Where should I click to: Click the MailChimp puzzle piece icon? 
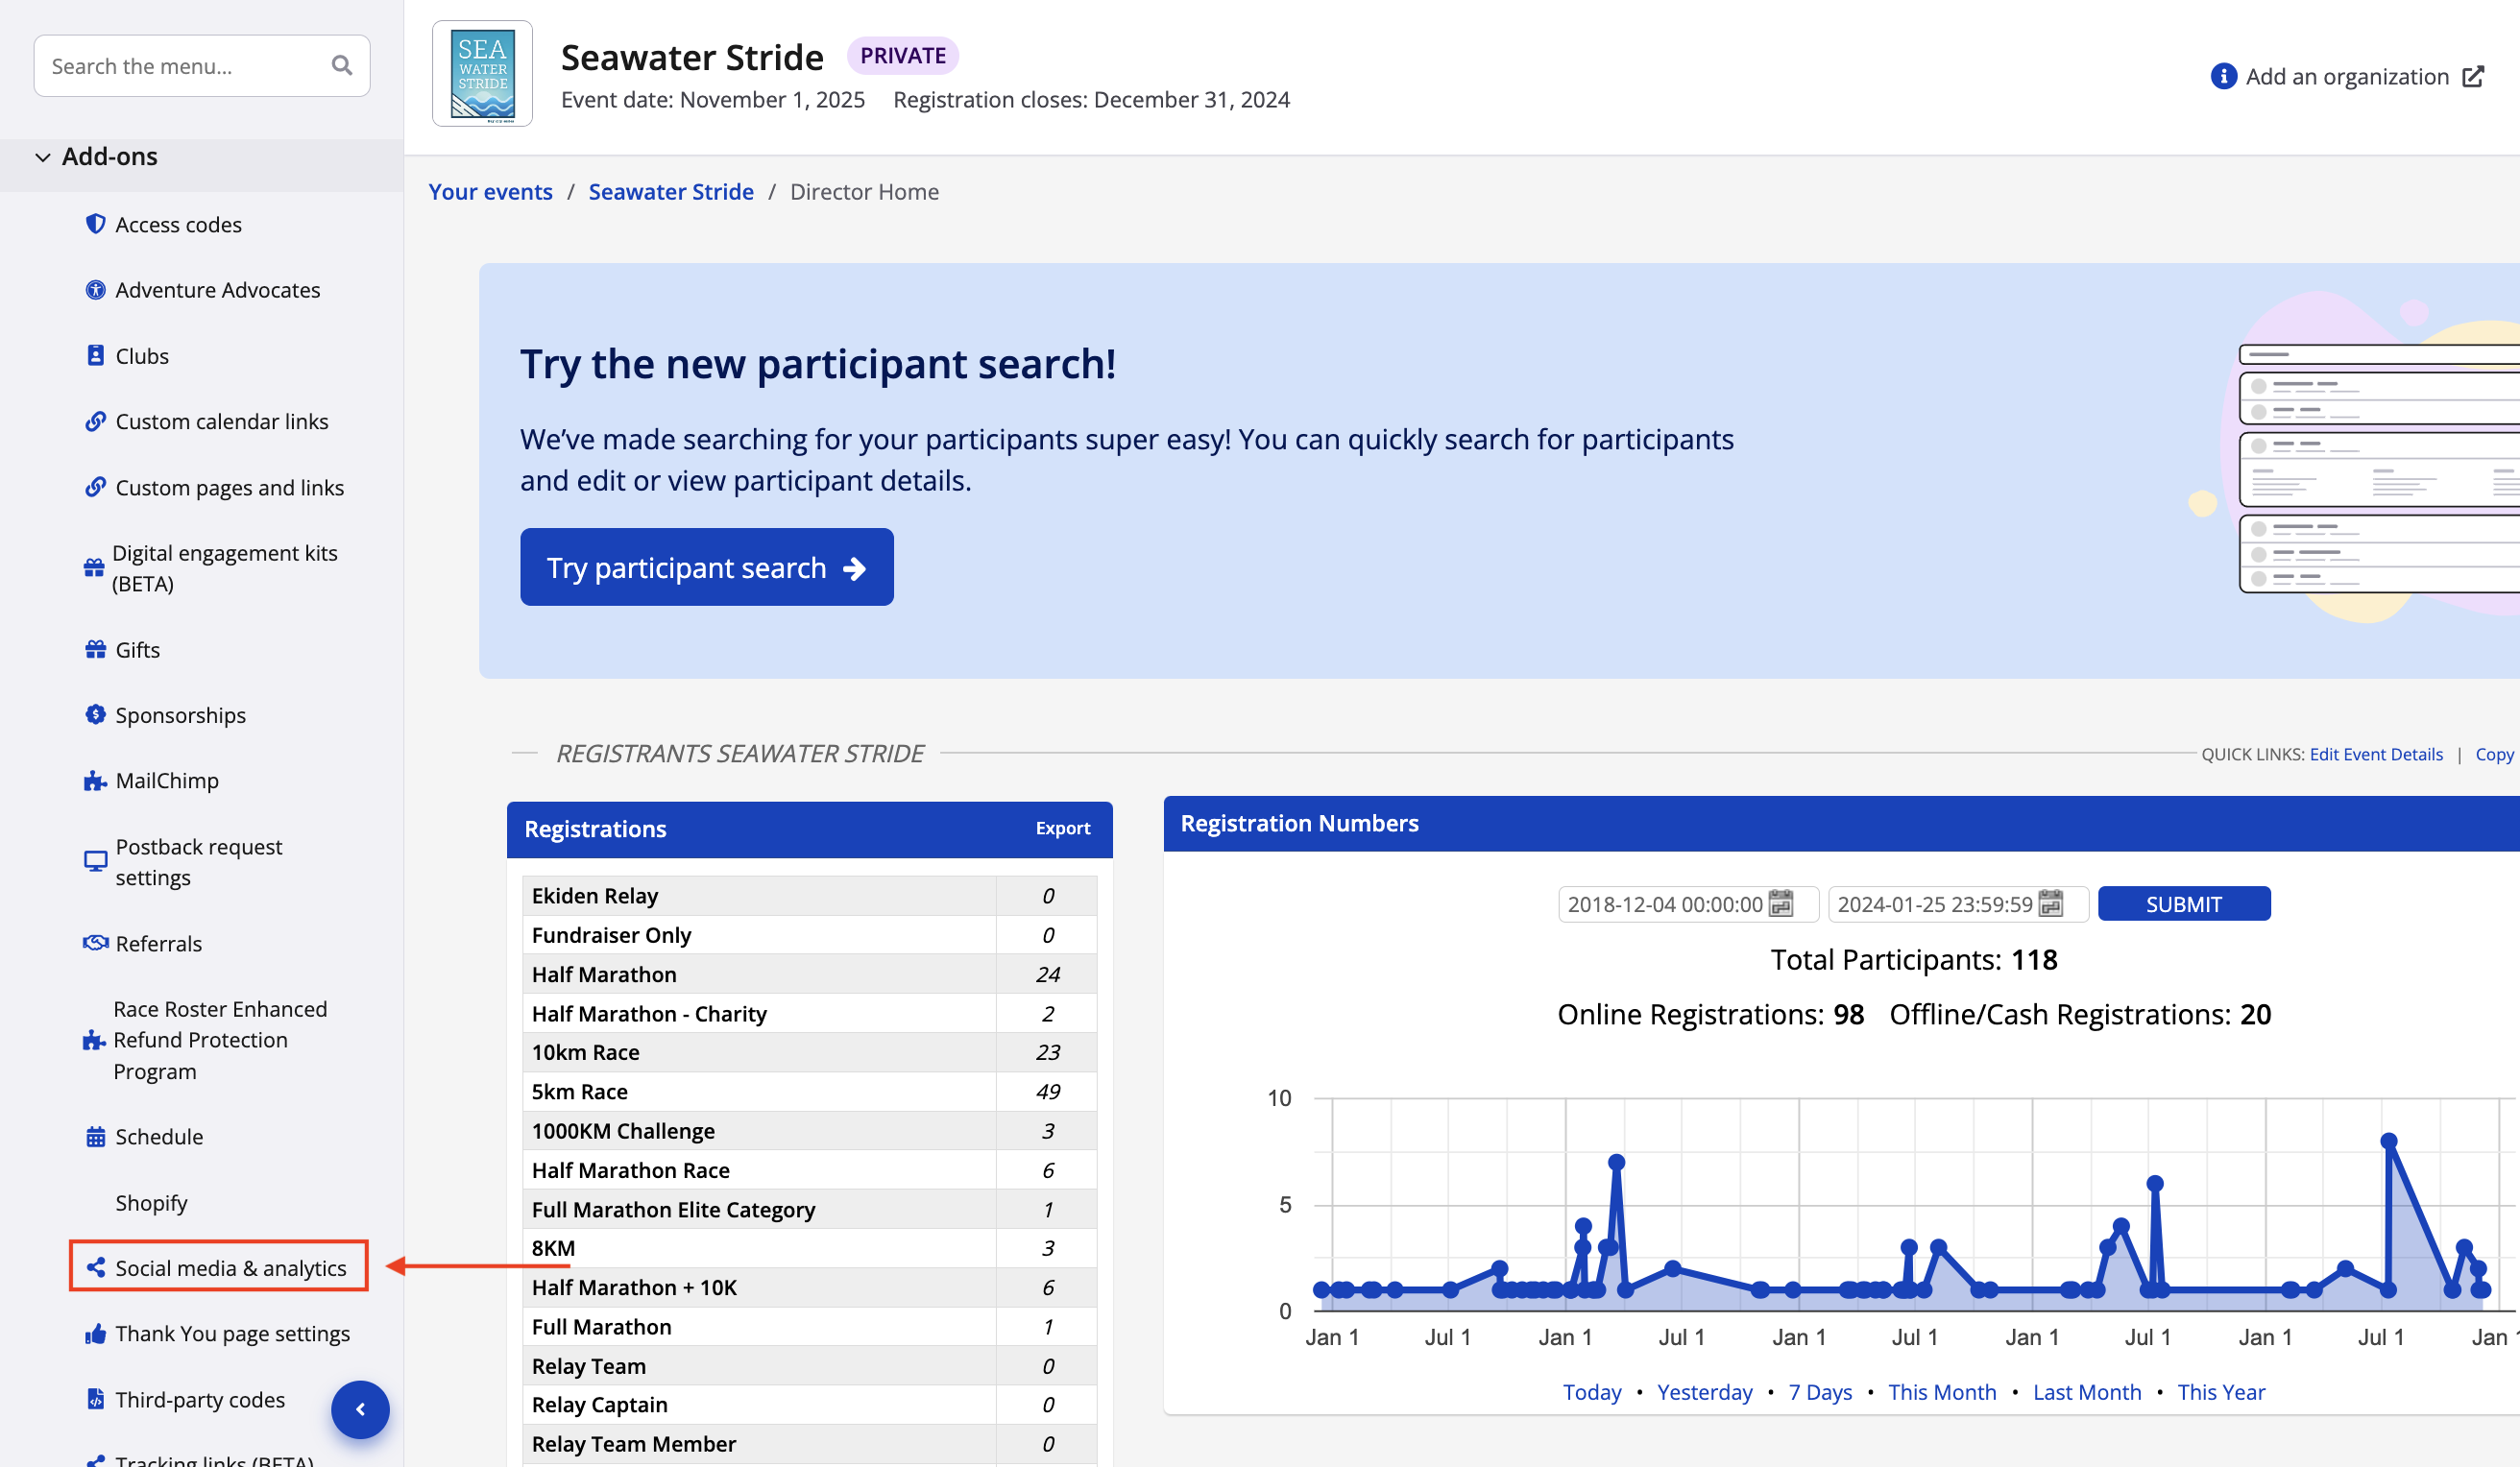pyautogui.click(x=95, y=781)
